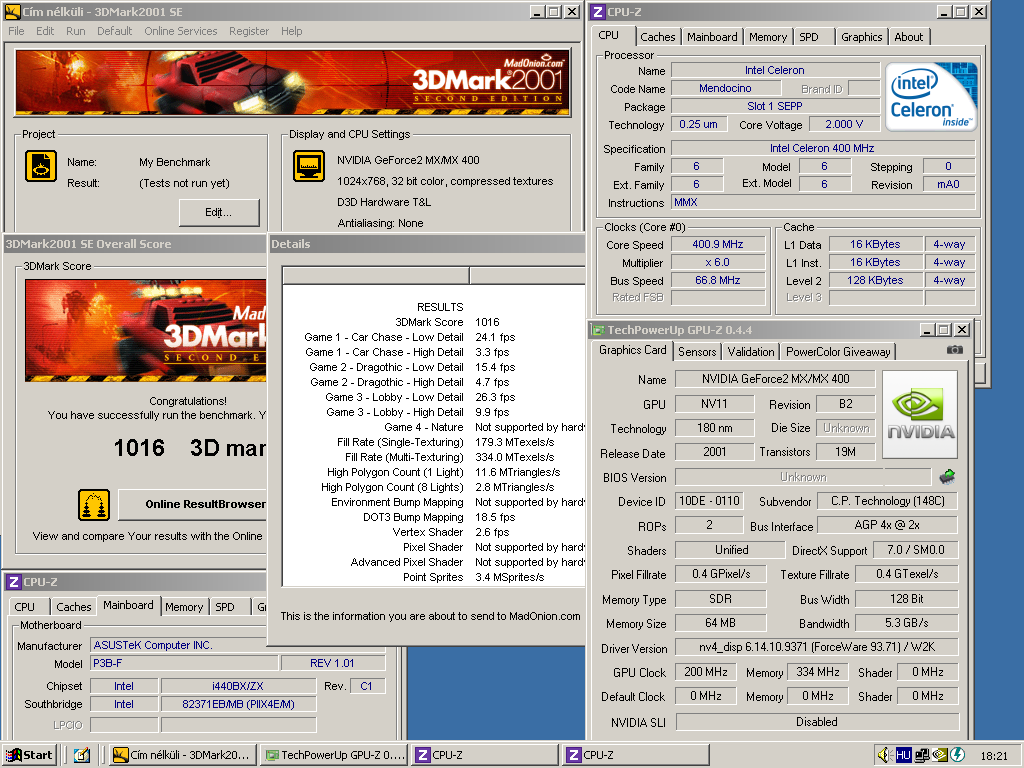Screen dimensions: 1024x768
Task: Click the volume speaker tray icon
Action: 884,755
